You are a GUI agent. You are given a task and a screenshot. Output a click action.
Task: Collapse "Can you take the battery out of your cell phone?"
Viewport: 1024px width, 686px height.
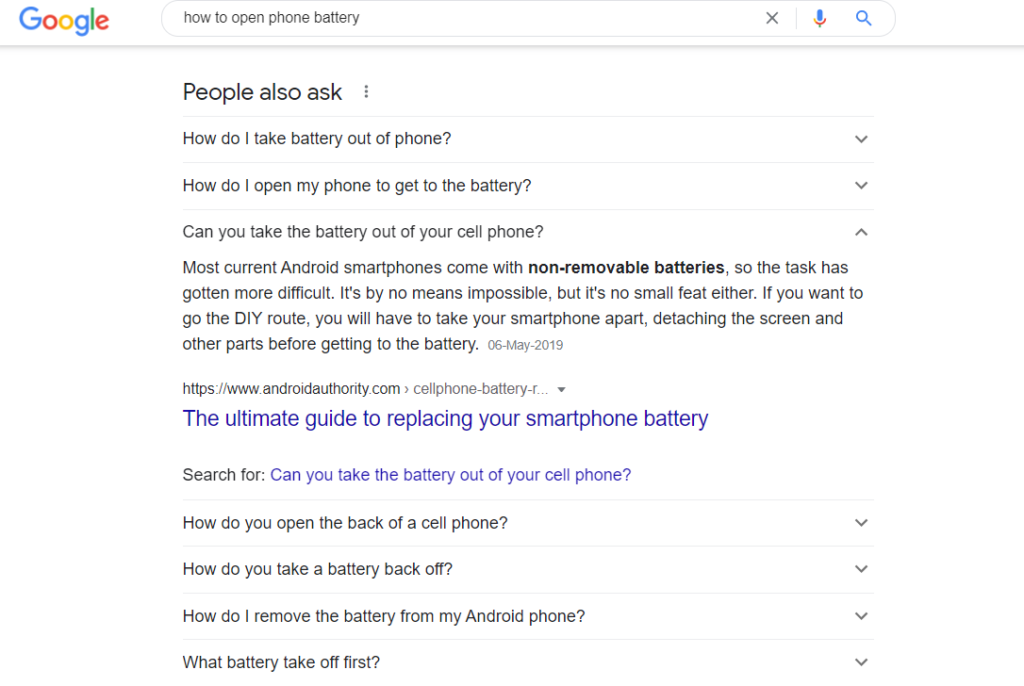coord(528,232)
